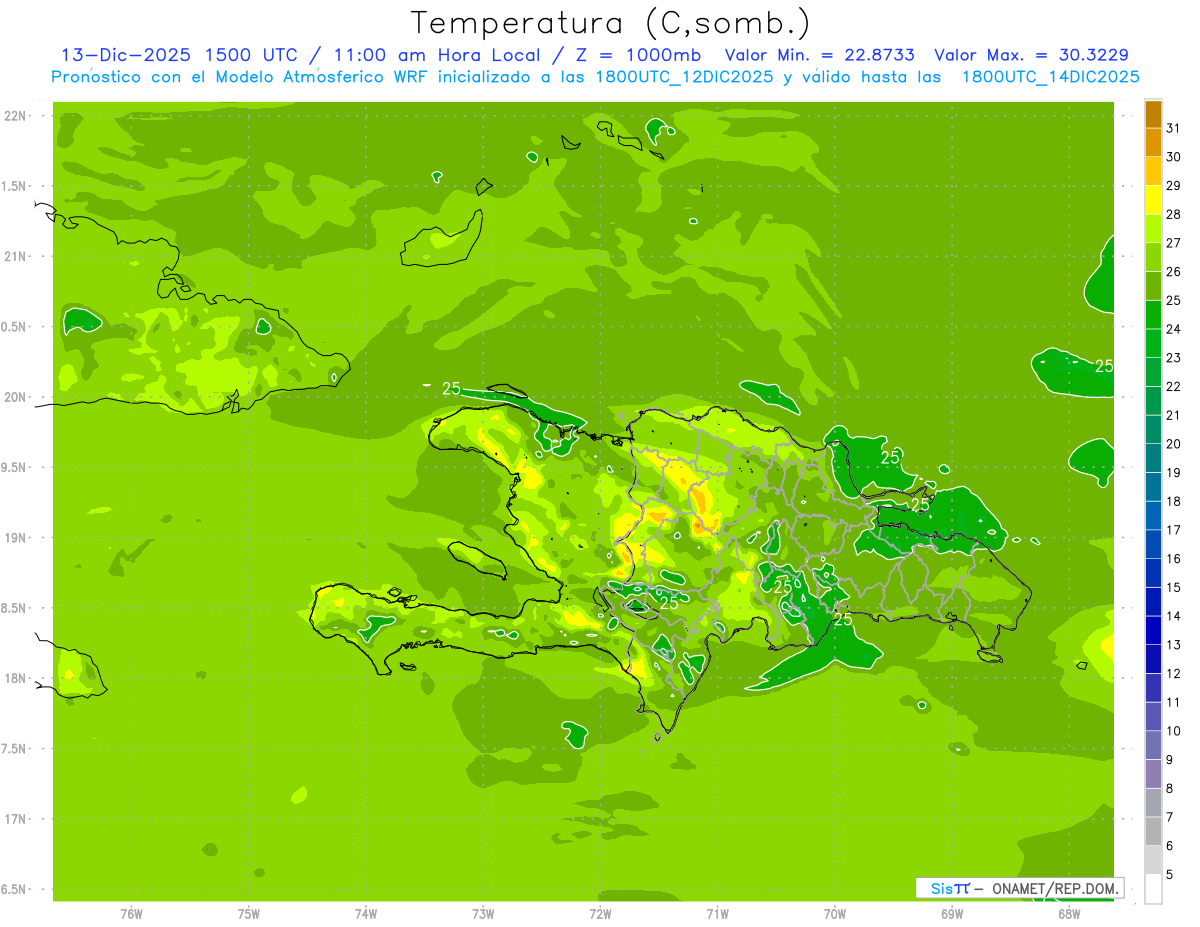Click the '70W' longitude label
The image size is (1200, 927).
[835, 914]
